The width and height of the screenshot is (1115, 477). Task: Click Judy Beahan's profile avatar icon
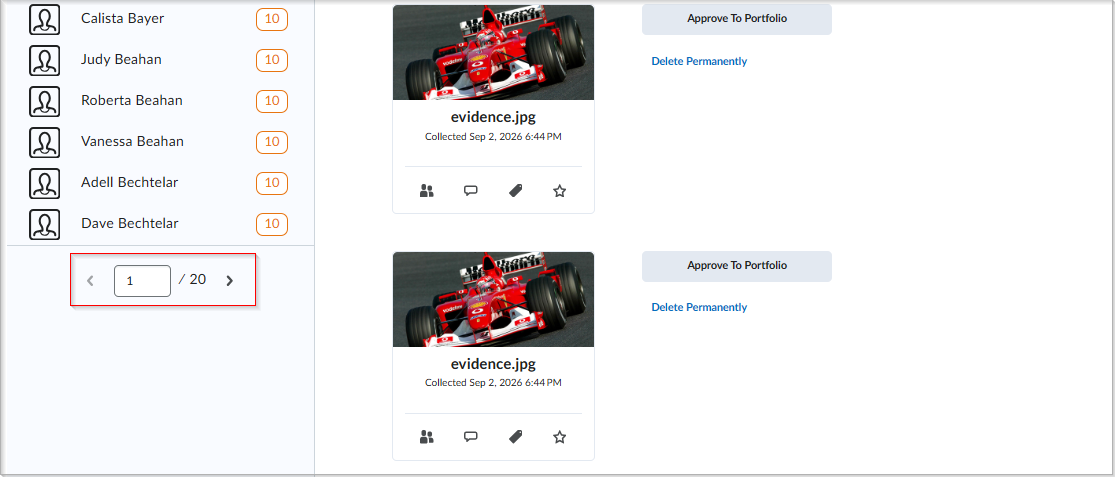pos(44,60)
